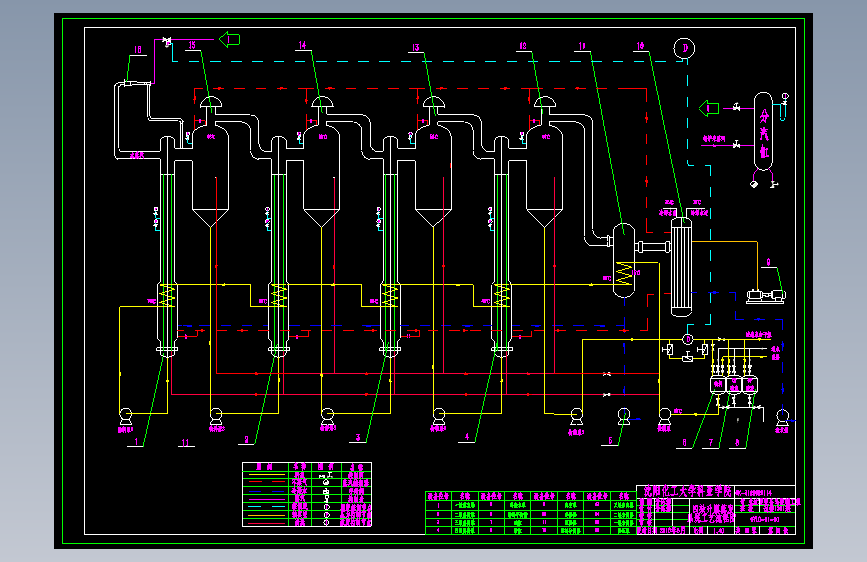This screenshot has width=867, height=562.
Task: Click callout number 13 label
Action: pyautogui.click(x=416, y=48)
